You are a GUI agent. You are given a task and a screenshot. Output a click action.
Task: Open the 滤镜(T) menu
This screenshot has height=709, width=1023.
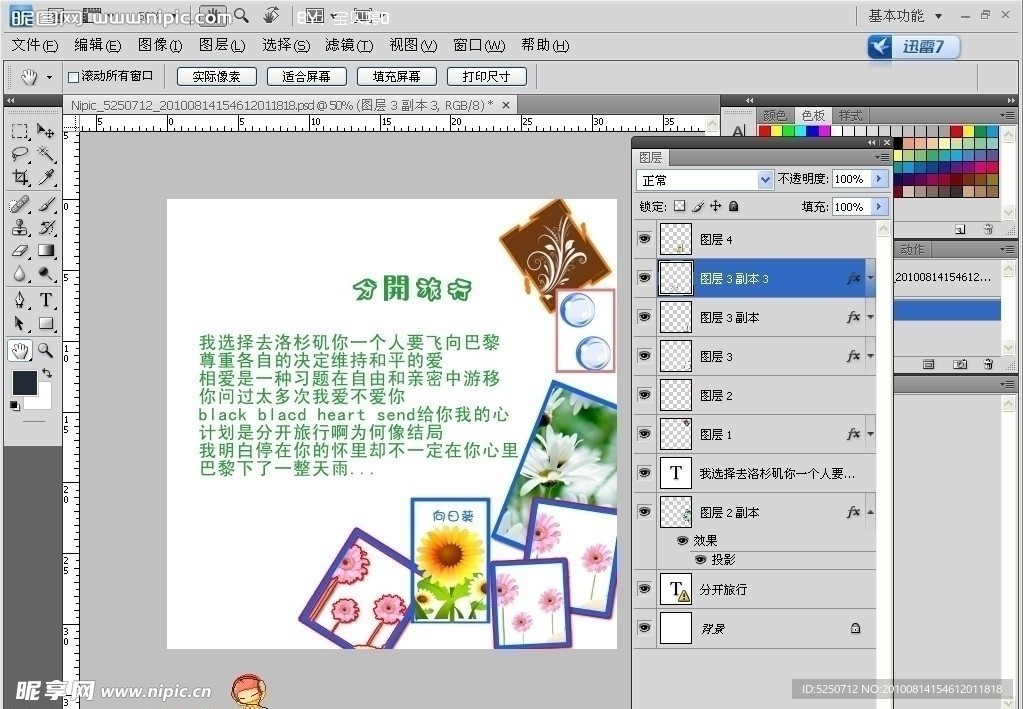(x=348, y=45)
